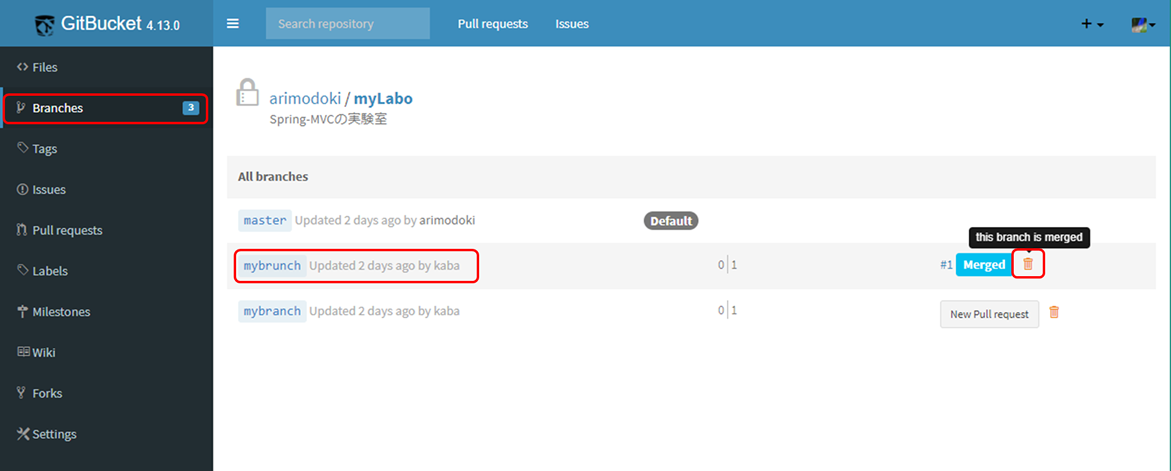Open Forks in the sidebar
Image resolution: width=1171 pixels, height=471 pixels.
click(x=106, y=393)
